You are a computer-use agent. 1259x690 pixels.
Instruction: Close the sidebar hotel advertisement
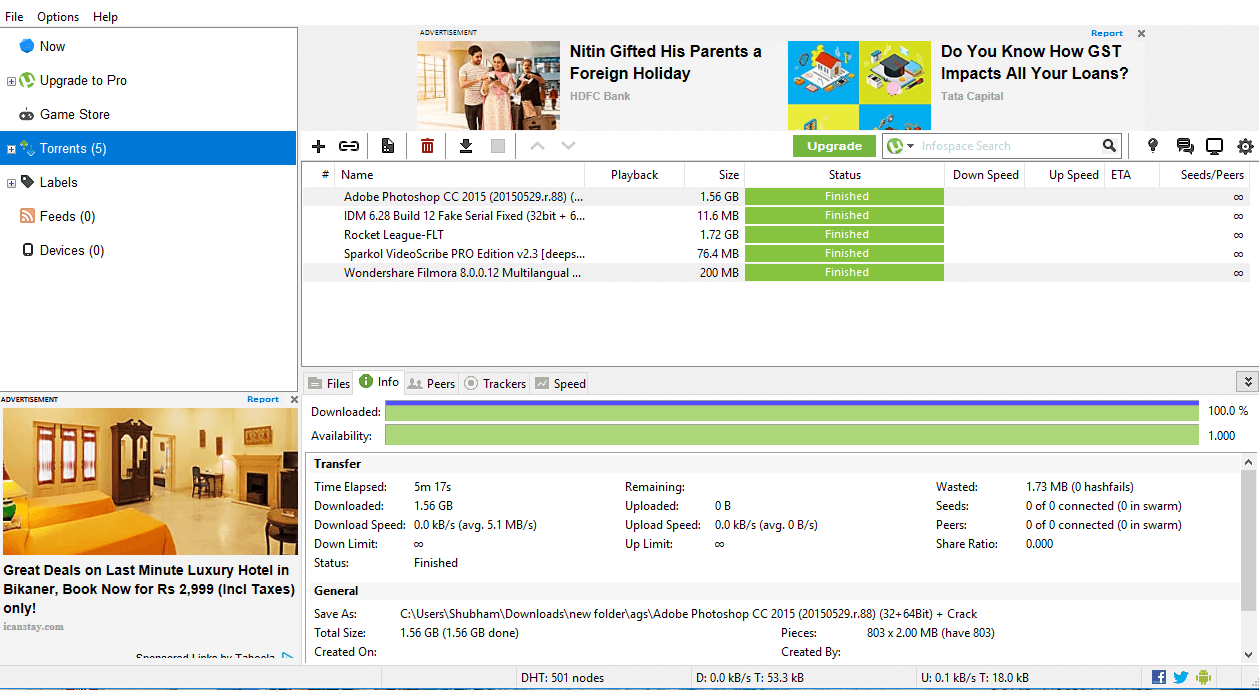coord(294,399)
